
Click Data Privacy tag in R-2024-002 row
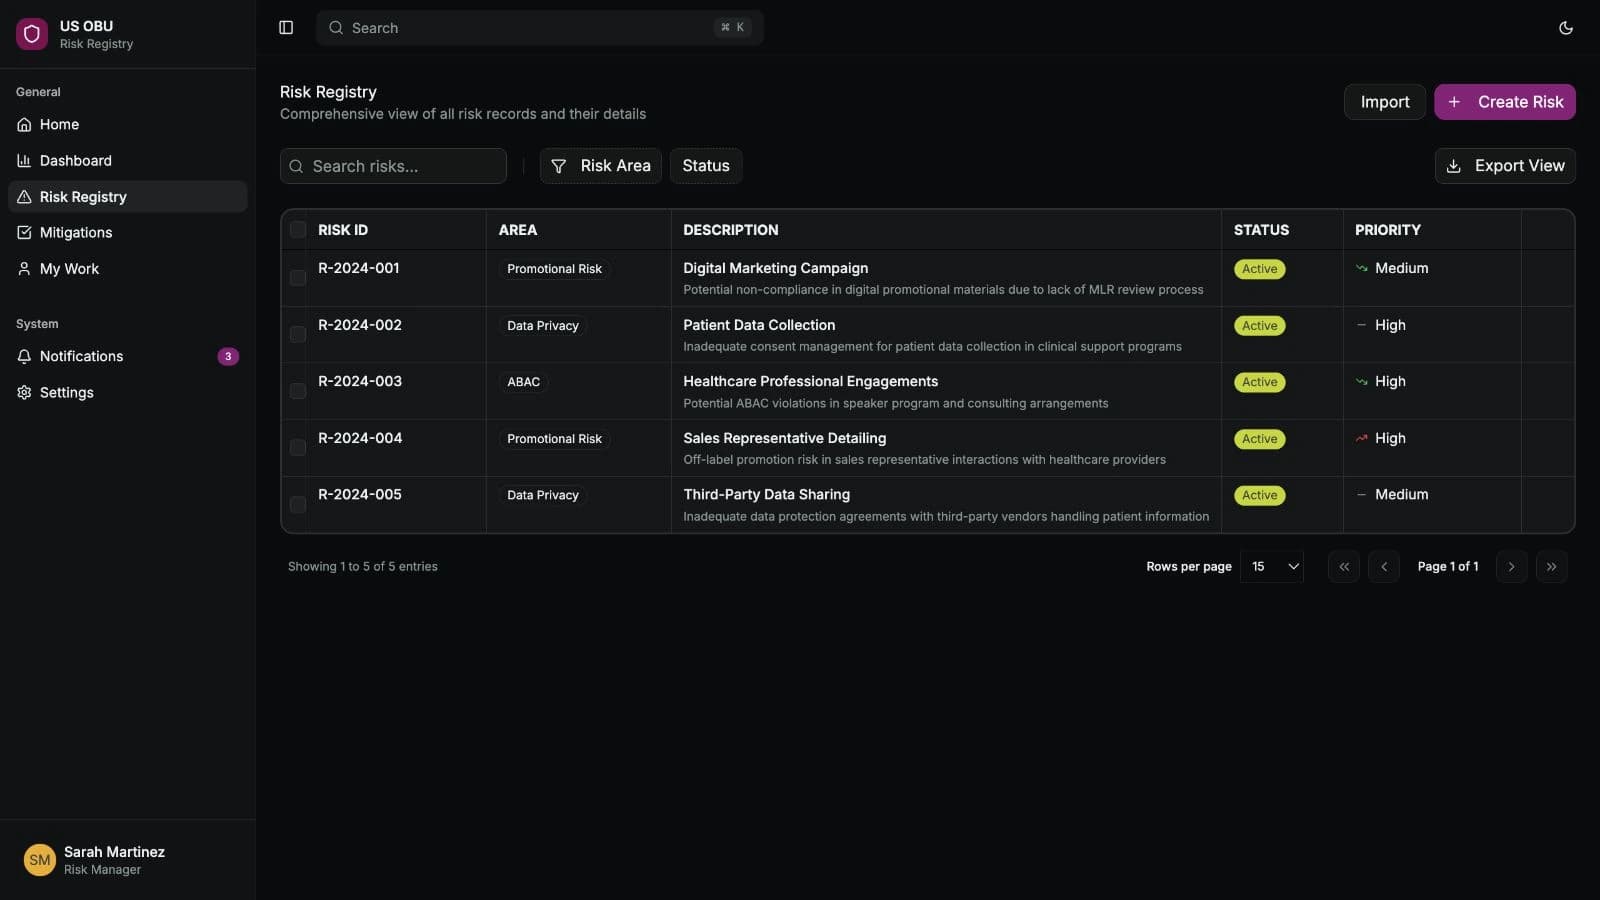[543, 326]
